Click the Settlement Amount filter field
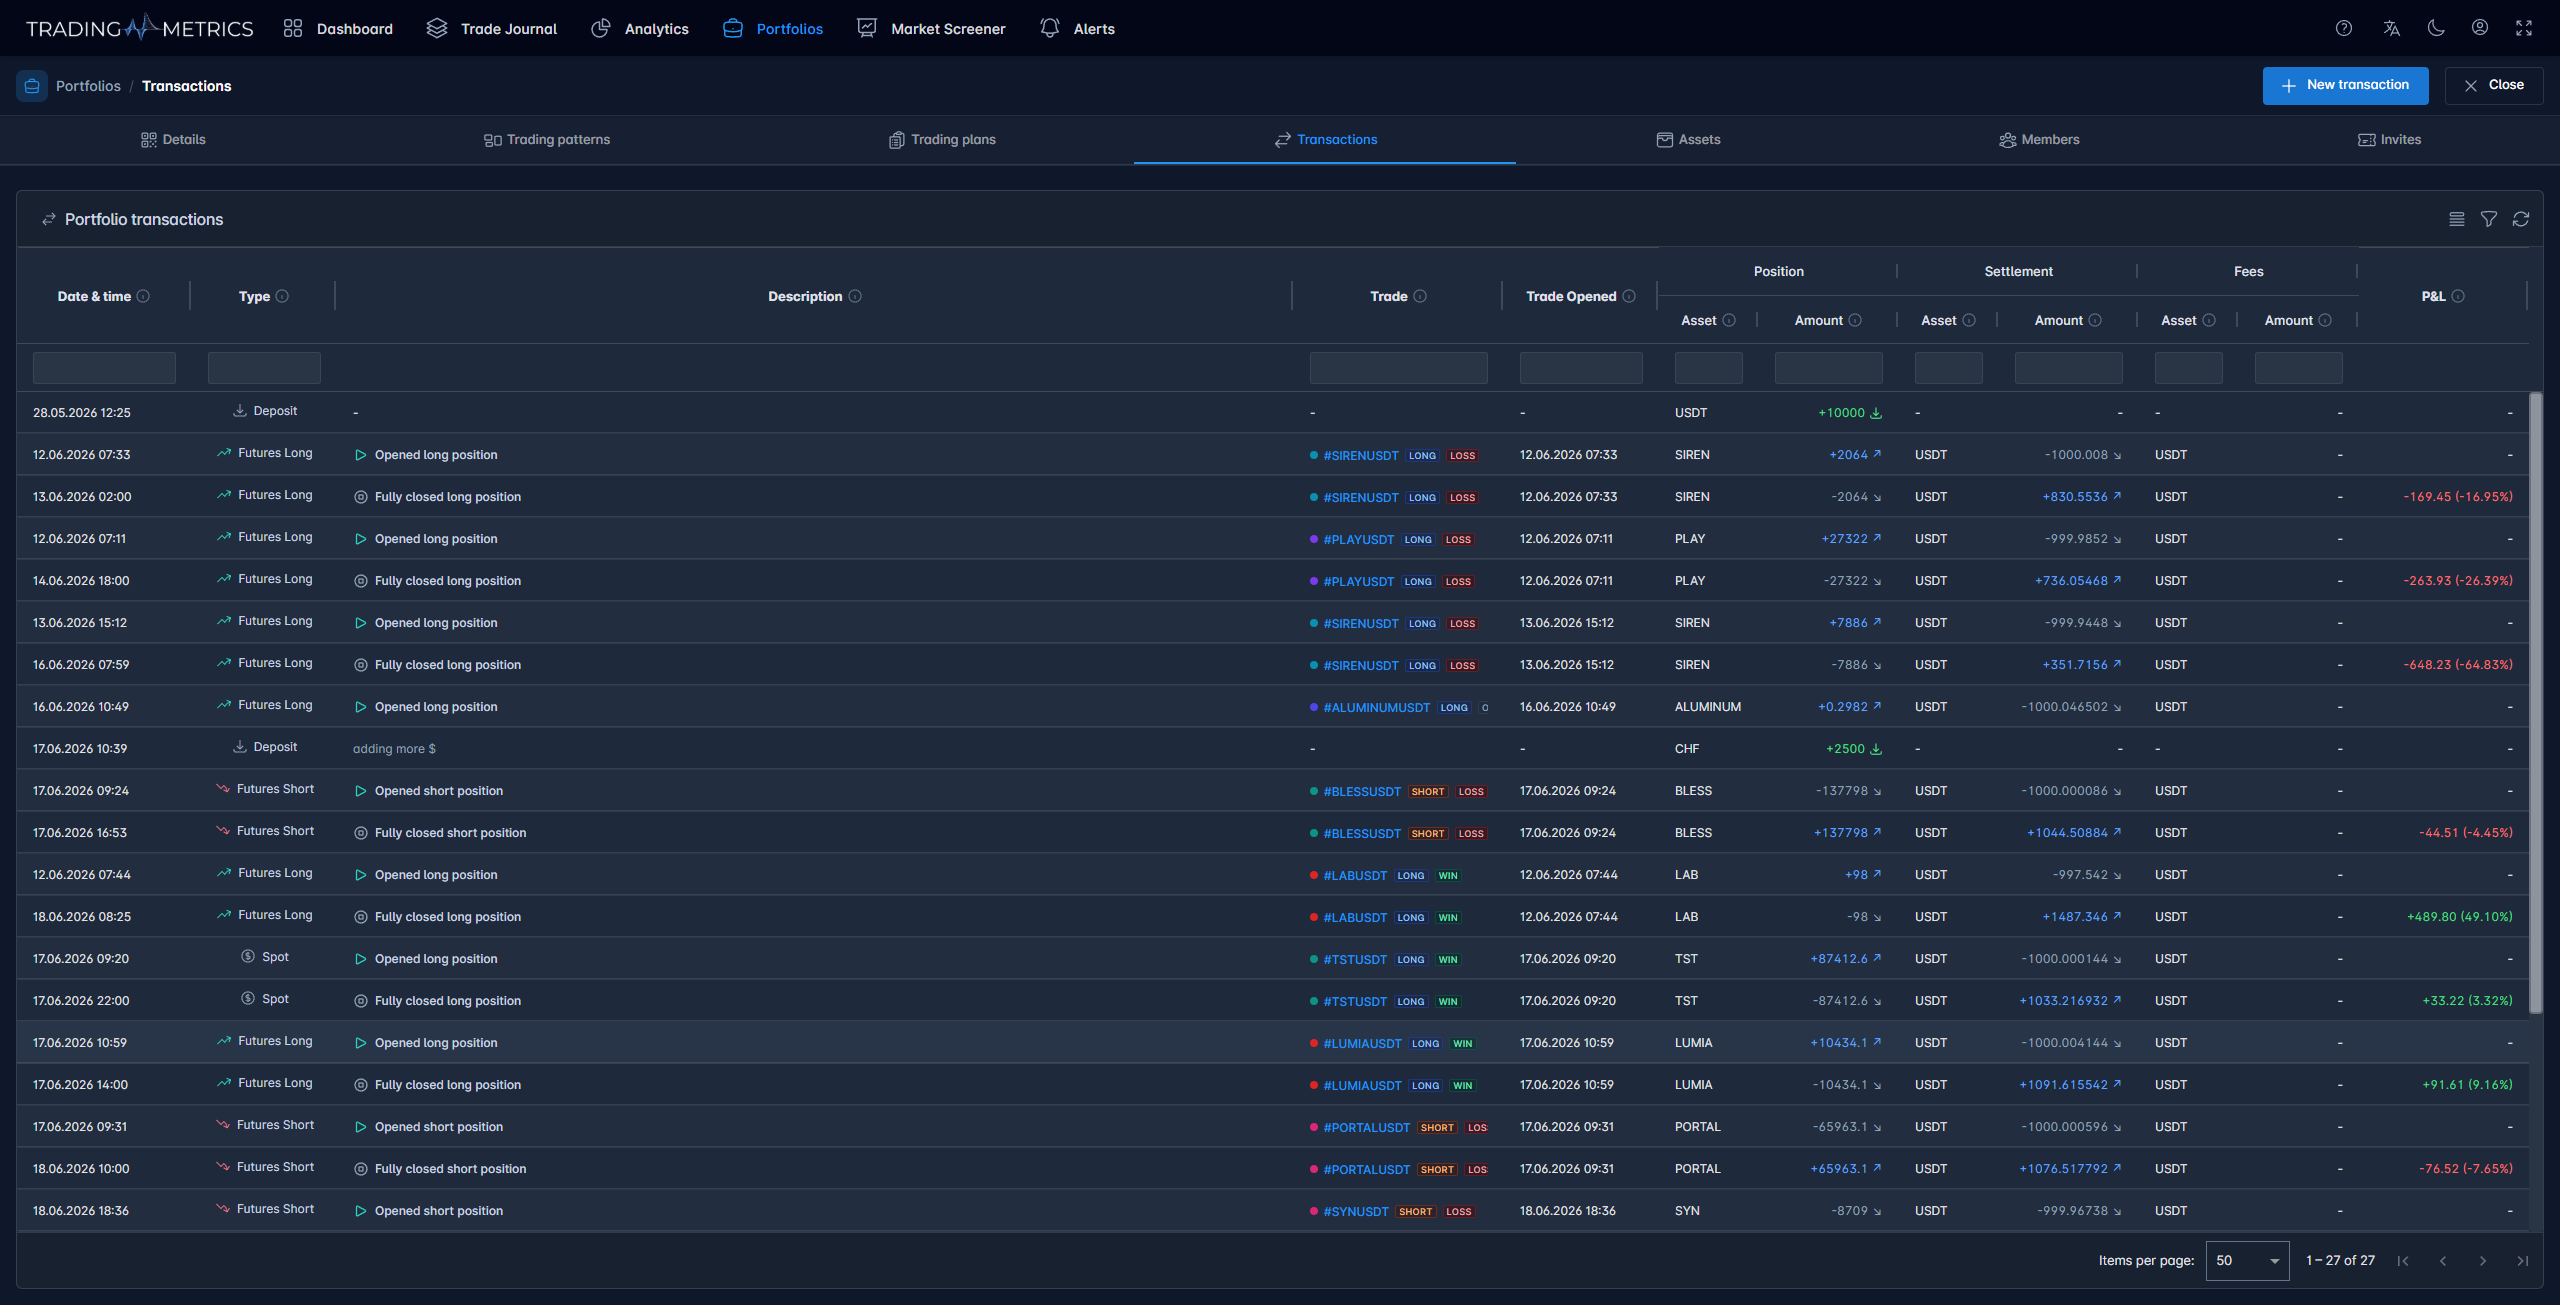2560x1305 pixels. point(2068,368)
